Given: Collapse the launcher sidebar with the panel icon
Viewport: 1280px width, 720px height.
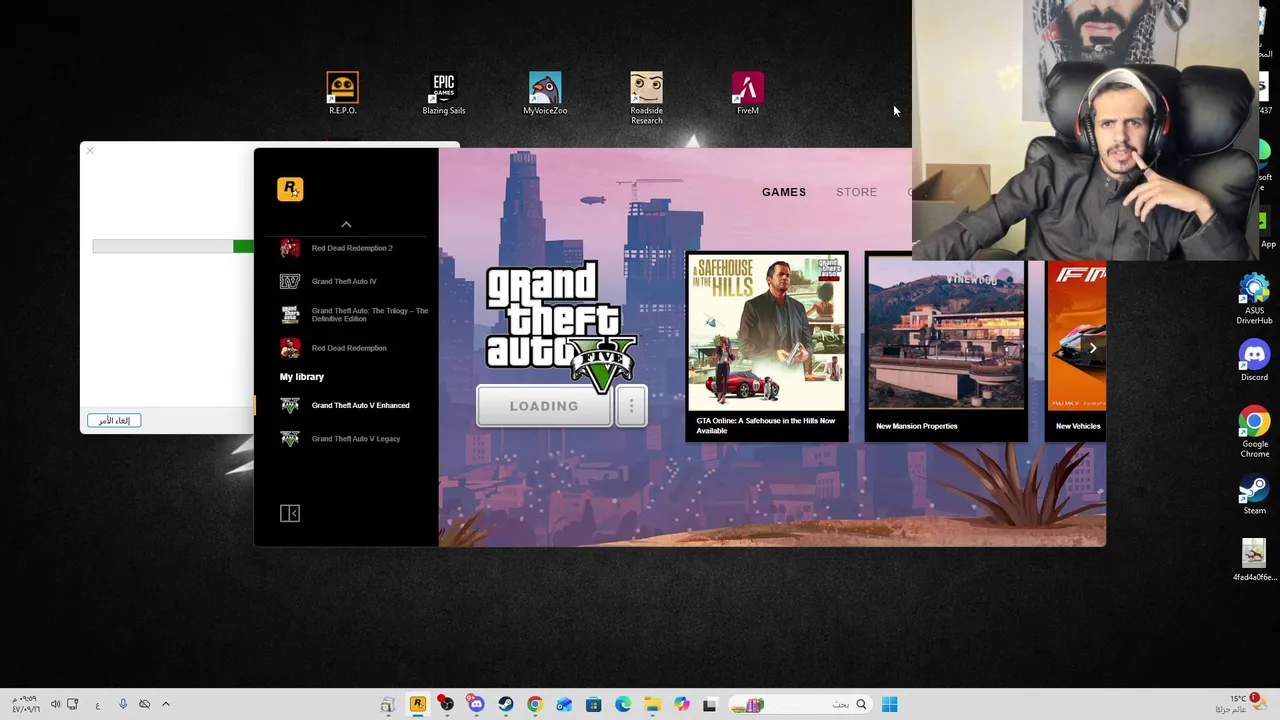Looking at the screenshot, I should (x=290, y=513).
